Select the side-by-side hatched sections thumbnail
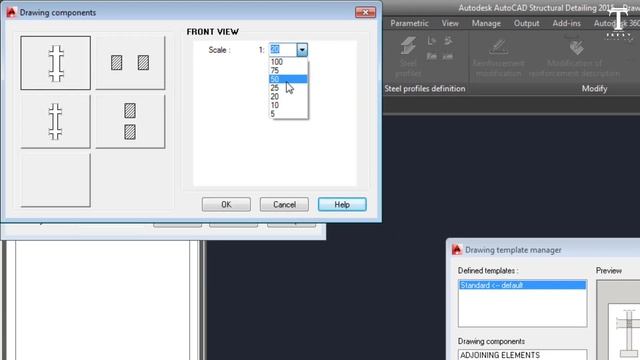This screenshot has width=640, height=360. point(130,63)
